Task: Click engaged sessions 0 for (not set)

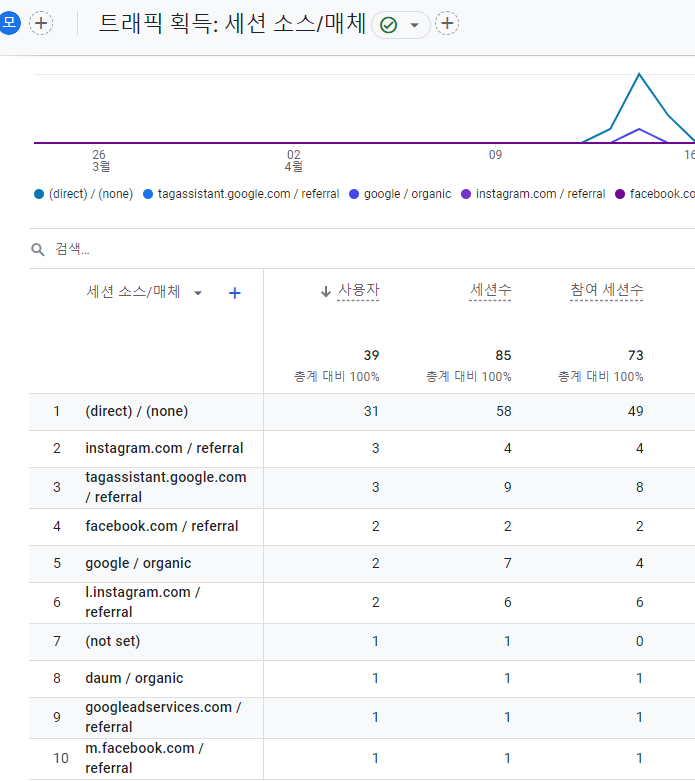Action: [640, 642]
